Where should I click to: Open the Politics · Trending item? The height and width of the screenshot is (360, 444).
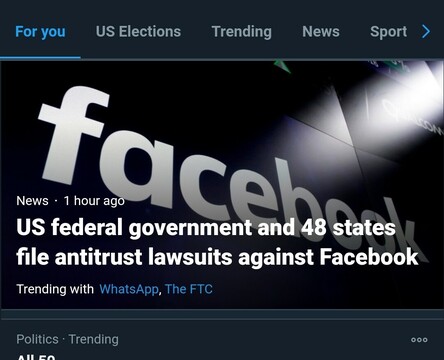(67, 339)
